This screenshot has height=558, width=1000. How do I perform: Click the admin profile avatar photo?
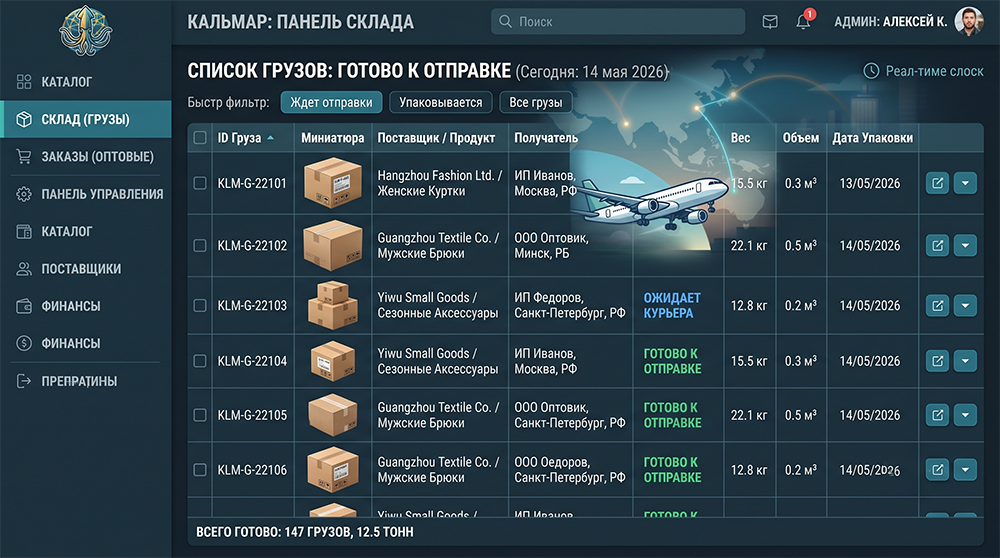[969, 21]
